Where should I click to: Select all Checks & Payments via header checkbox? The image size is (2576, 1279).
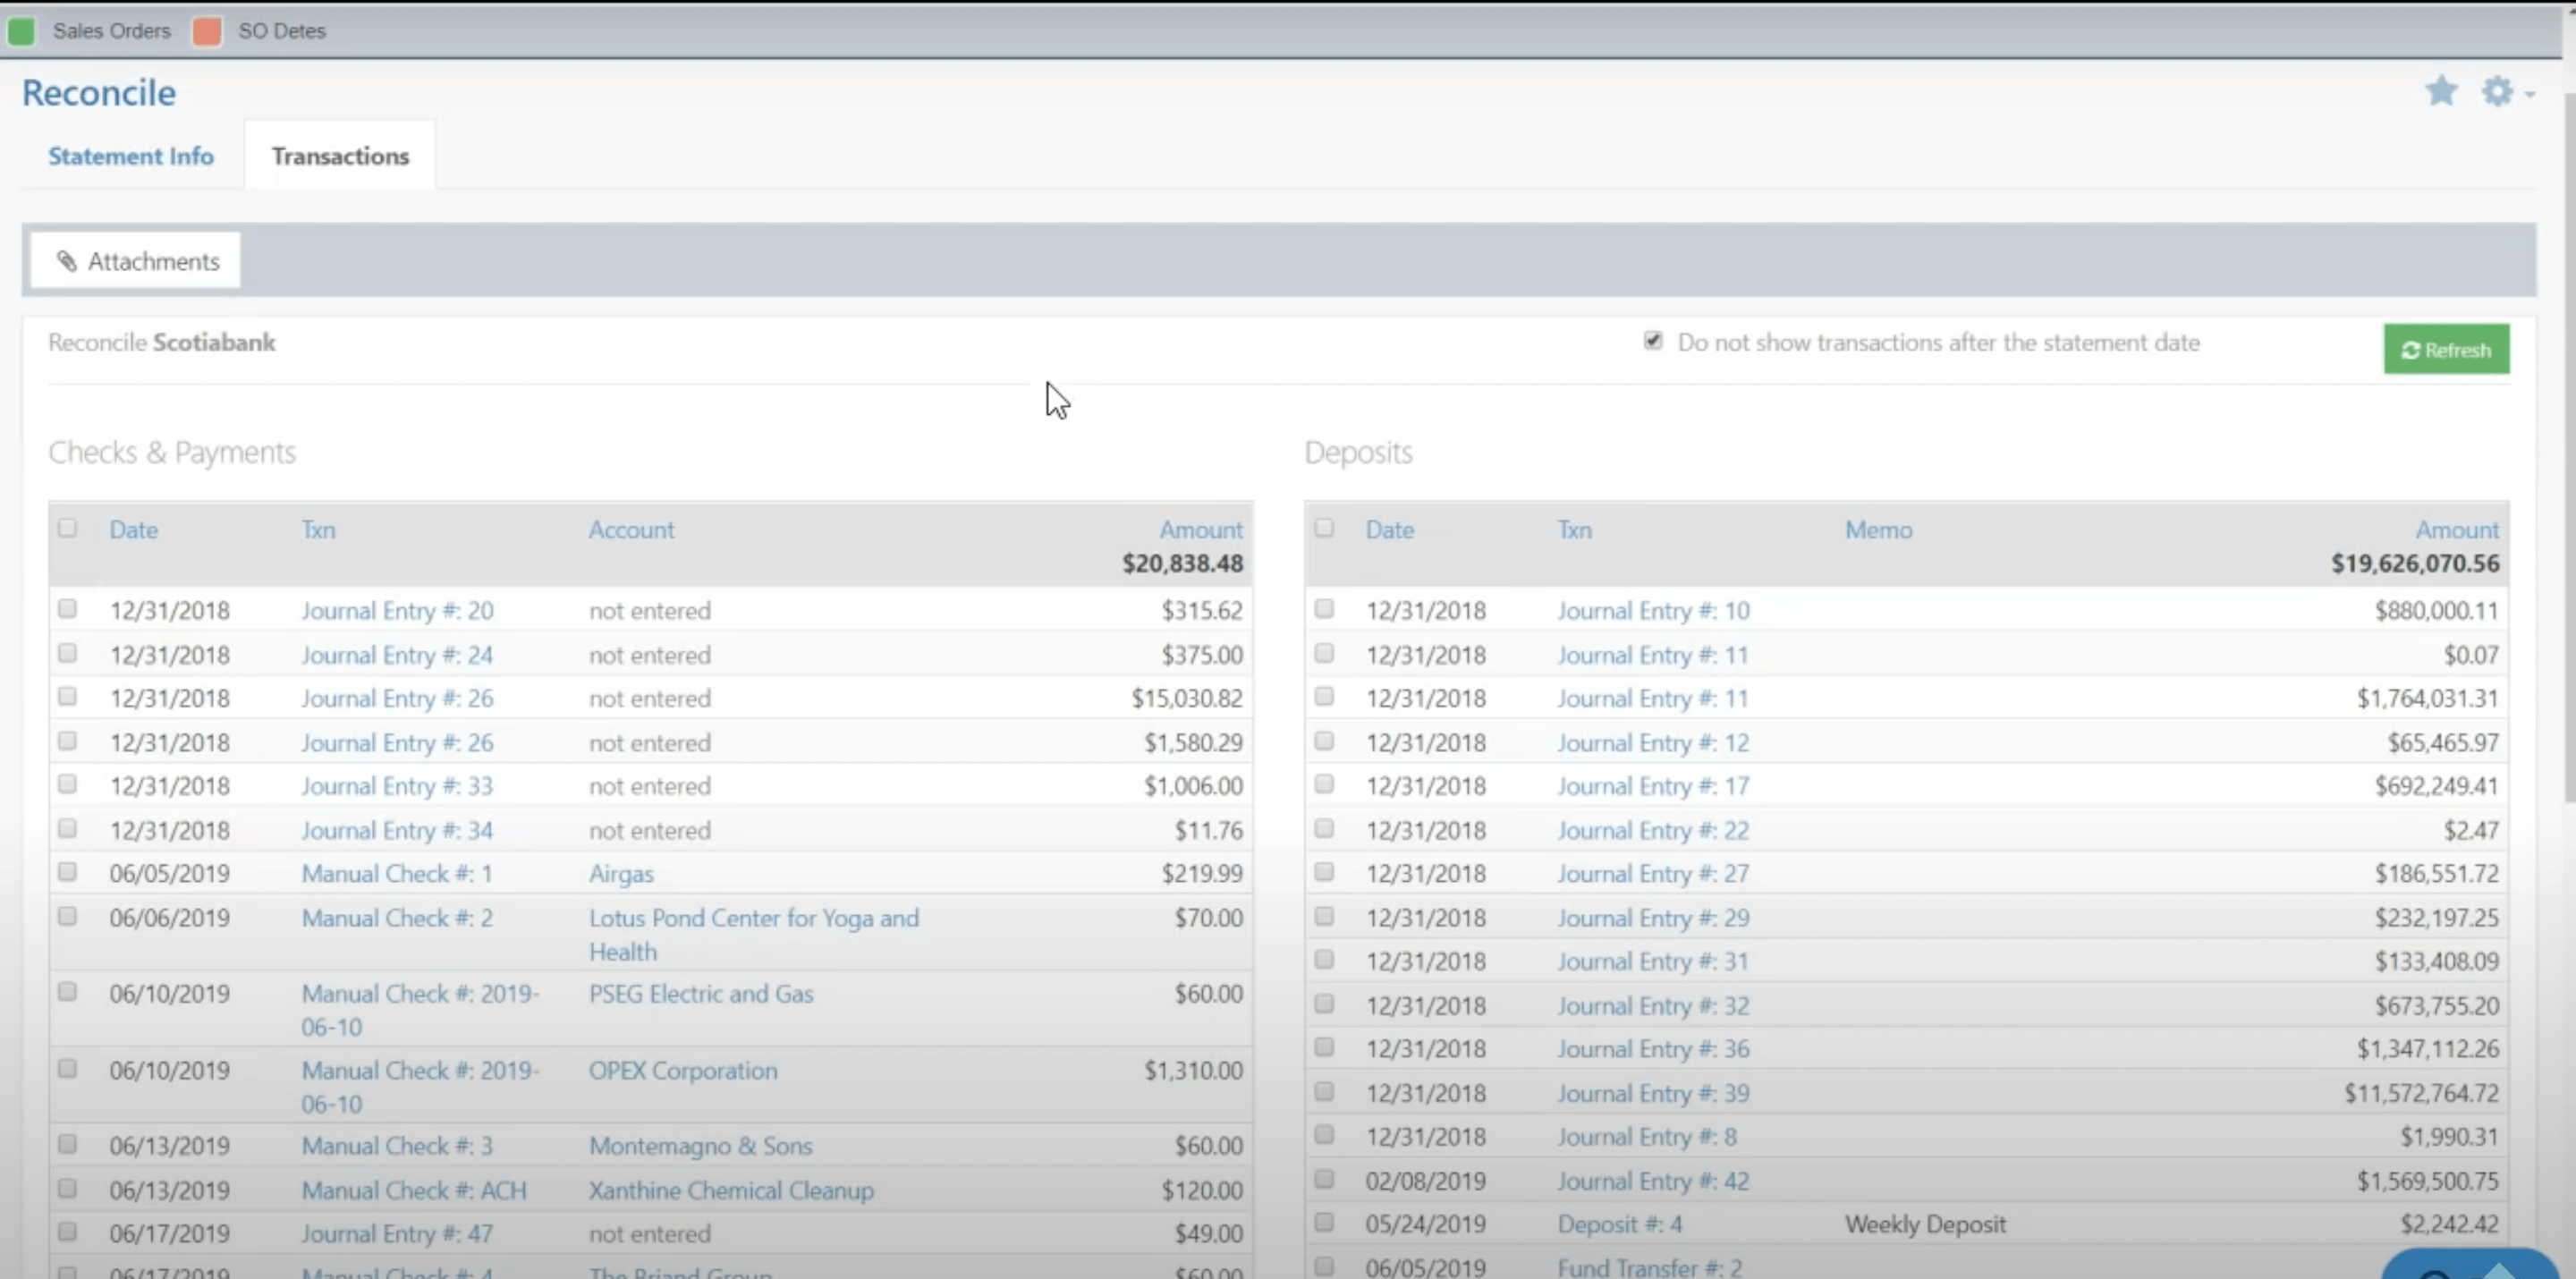(x=67, y=528)
